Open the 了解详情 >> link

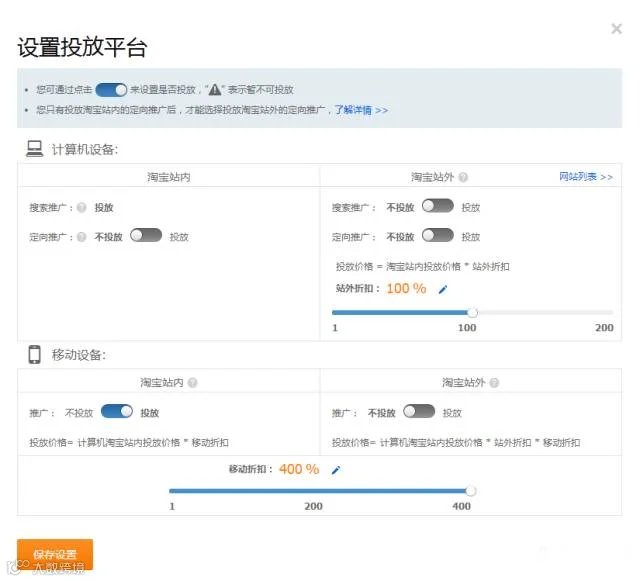coord(361,110)
